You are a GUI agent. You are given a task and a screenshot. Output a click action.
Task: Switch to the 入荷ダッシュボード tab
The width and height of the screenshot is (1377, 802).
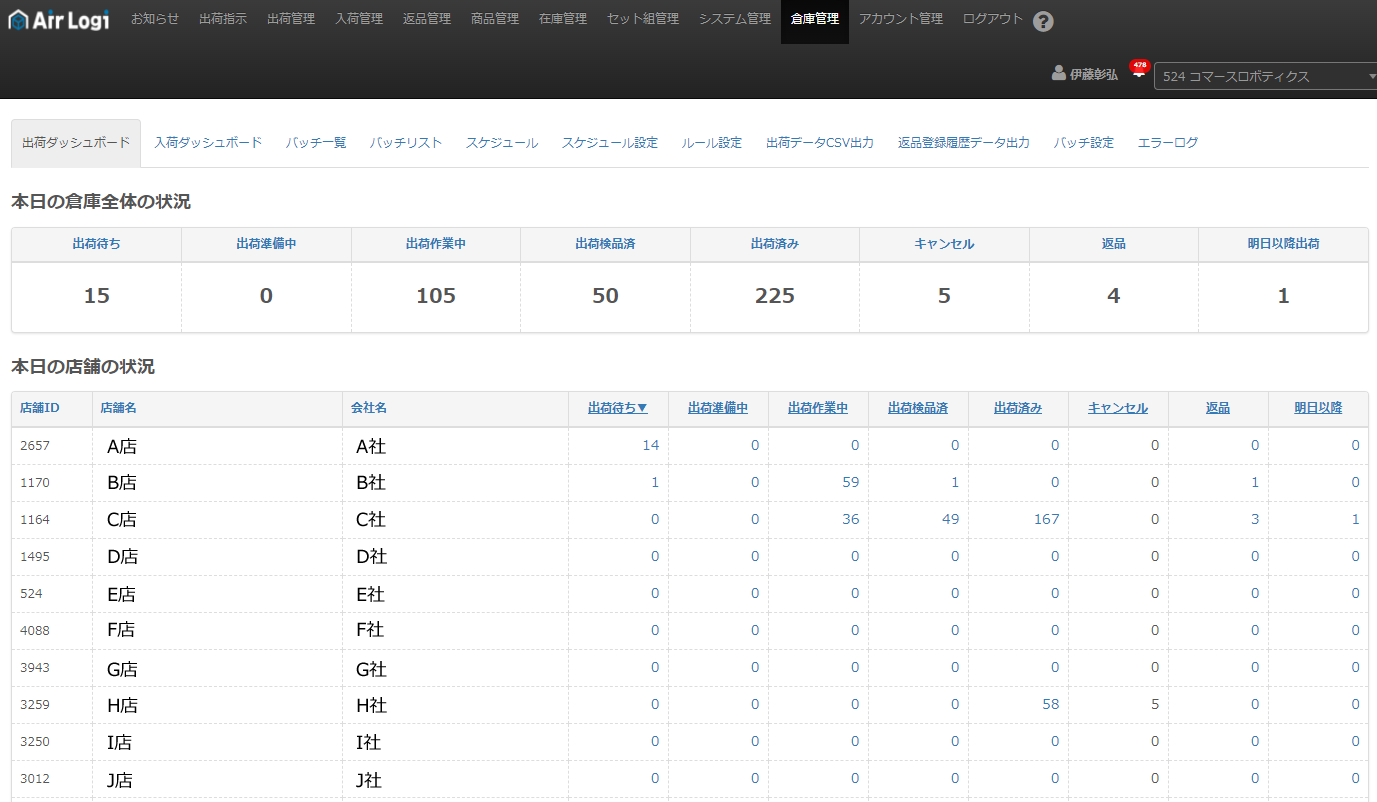[208, 143]
